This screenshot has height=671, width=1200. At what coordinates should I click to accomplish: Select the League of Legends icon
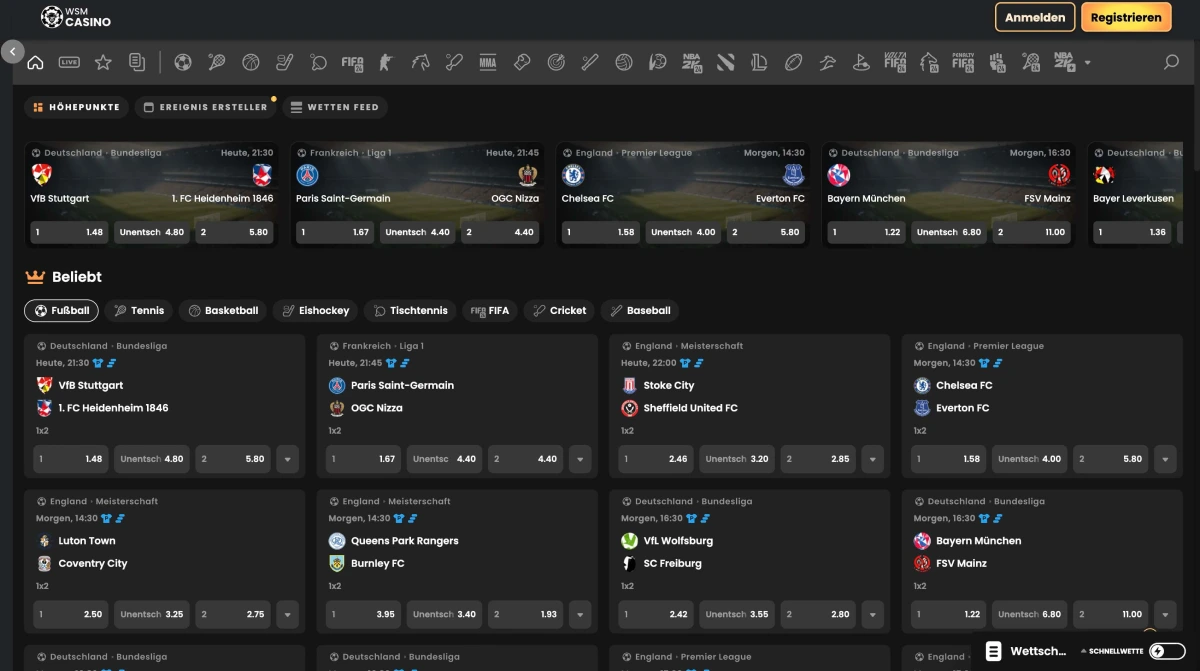(x=759, y=62)
